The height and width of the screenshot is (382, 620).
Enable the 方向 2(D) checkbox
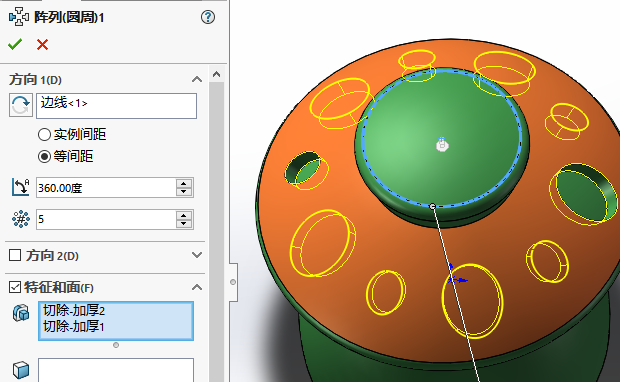(x=15, y=255)
